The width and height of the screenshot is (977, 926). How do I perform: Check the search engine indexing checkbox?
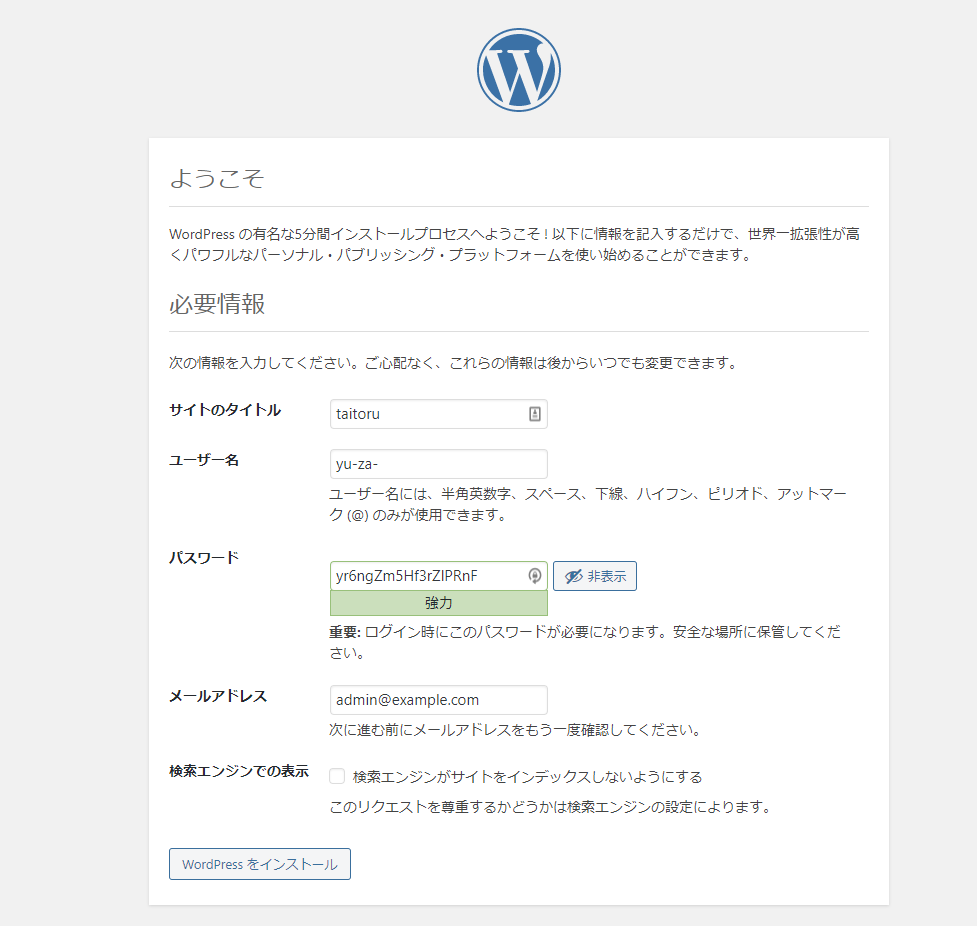(x=337, y=776)
